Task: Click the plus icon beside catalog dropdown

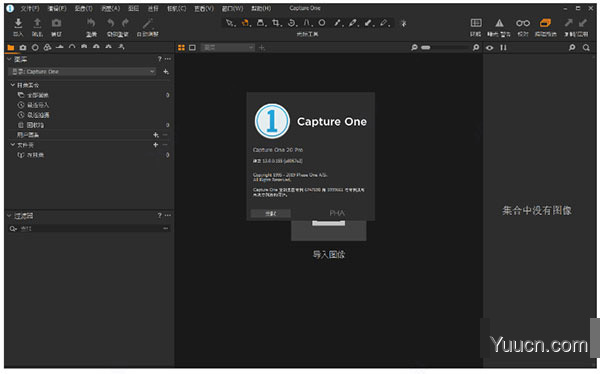Action: [166, 72]
